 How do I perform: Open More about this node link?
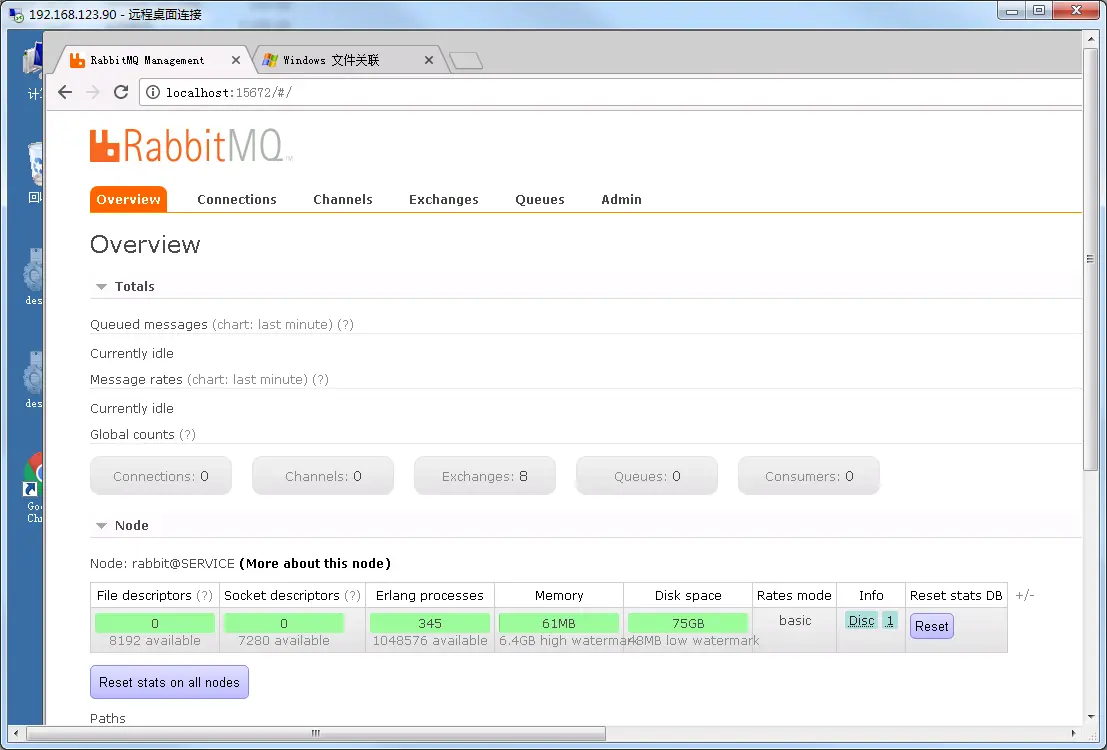(315, 564)
